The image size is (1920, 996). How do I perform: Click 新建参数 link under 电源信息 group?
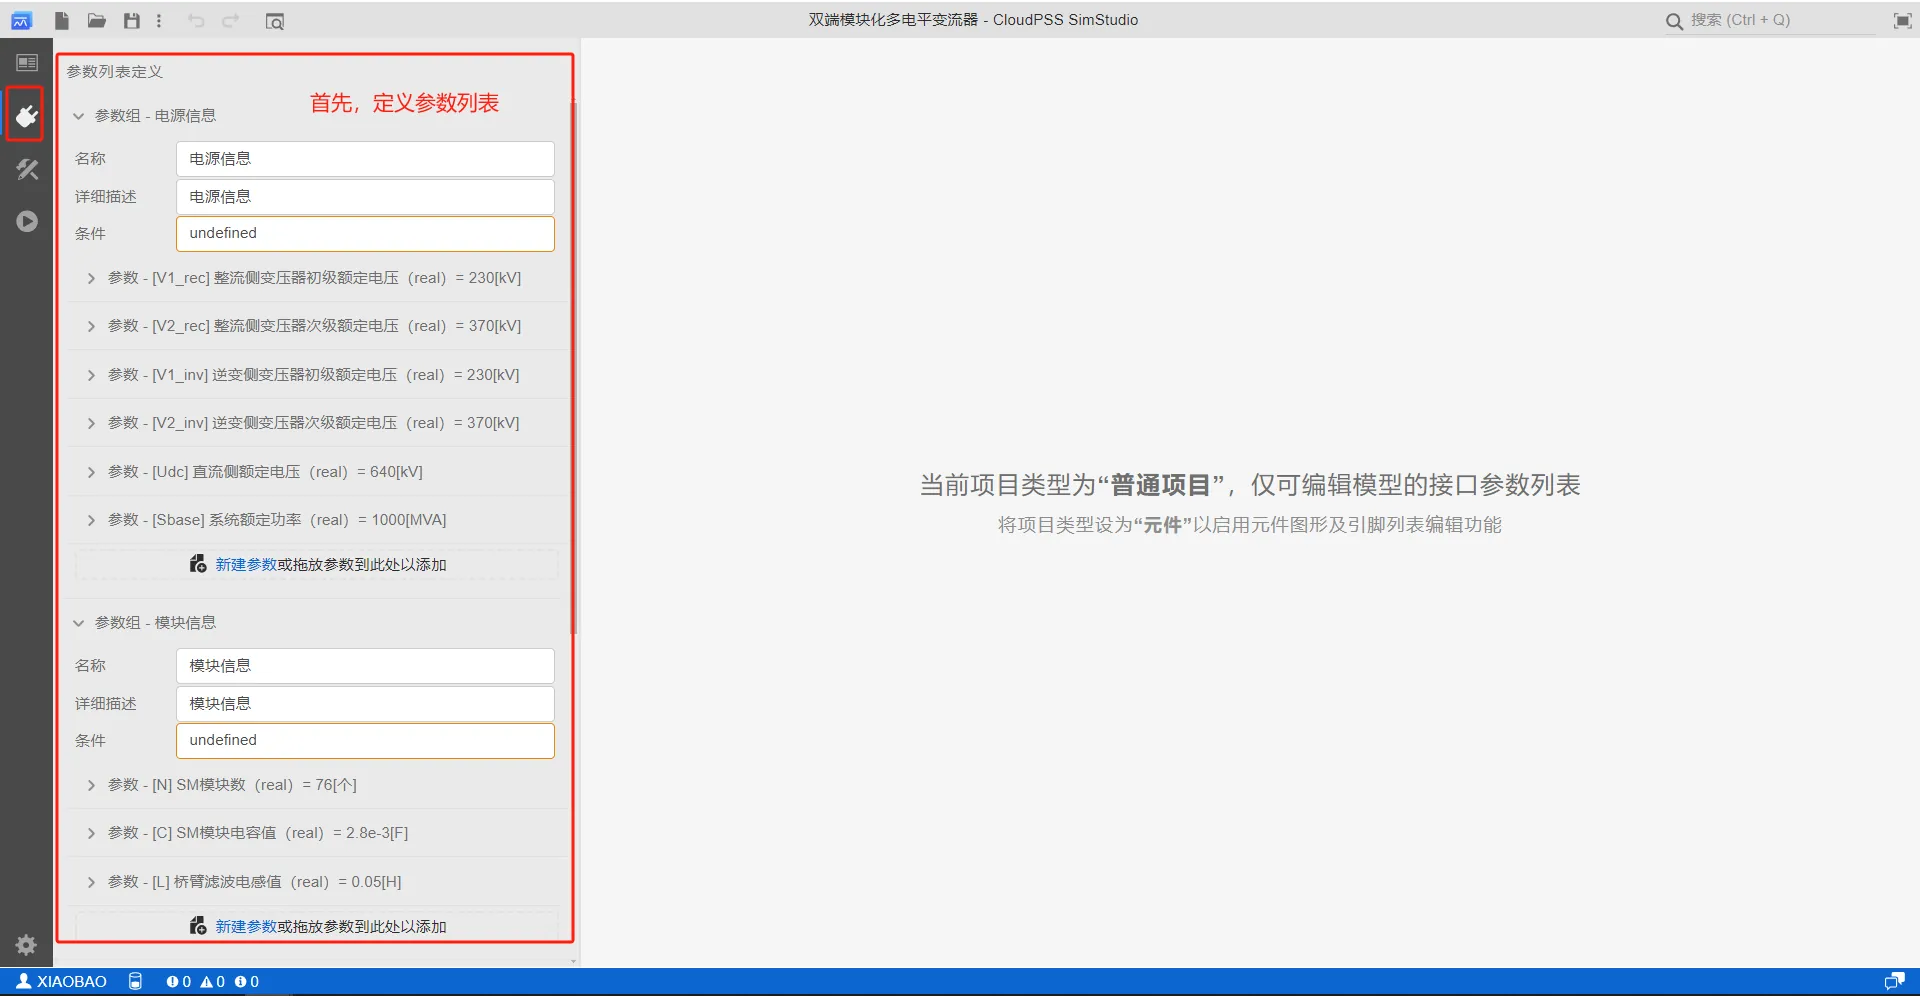click(246, 565)
